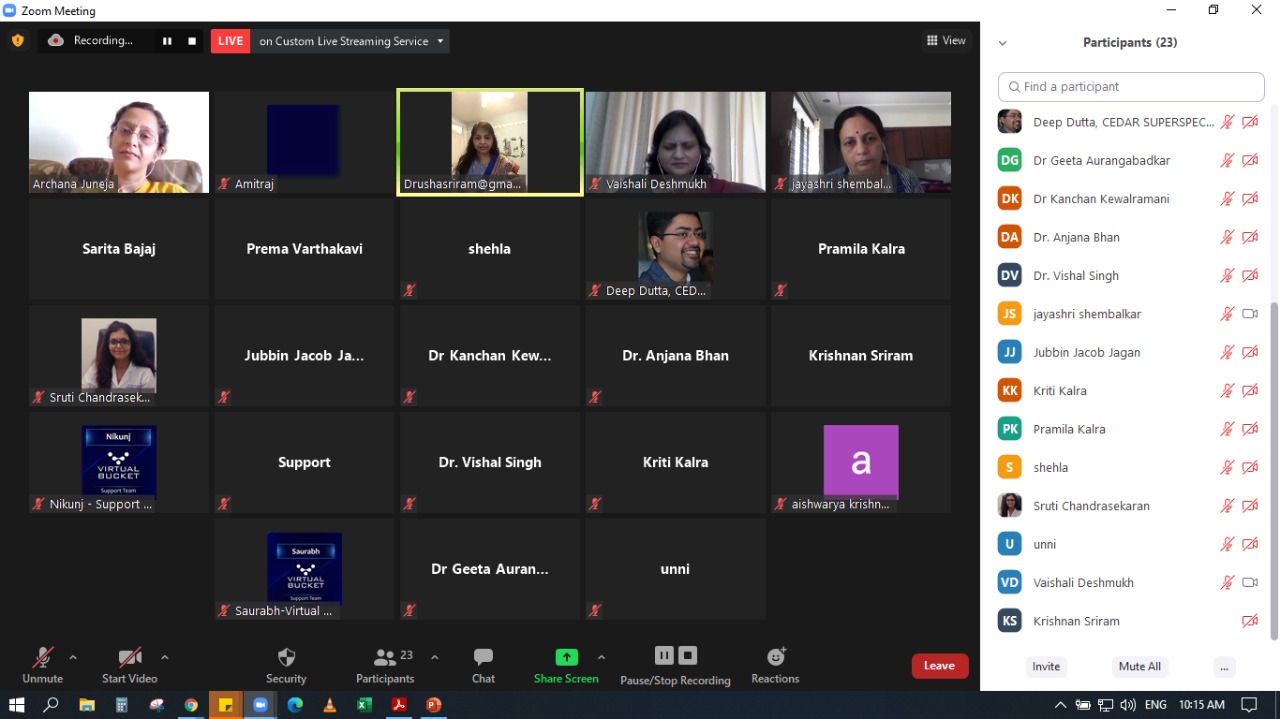Open the Reactions menu
This screenshot has width=1280, height=719.
[775, 657]
